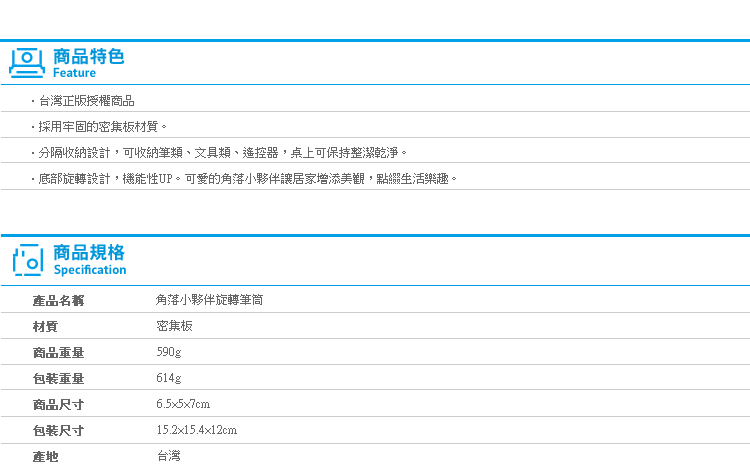
Task: Click the blue Specification subtitle text
Action: pyautogui.click(x=90, y=270)
